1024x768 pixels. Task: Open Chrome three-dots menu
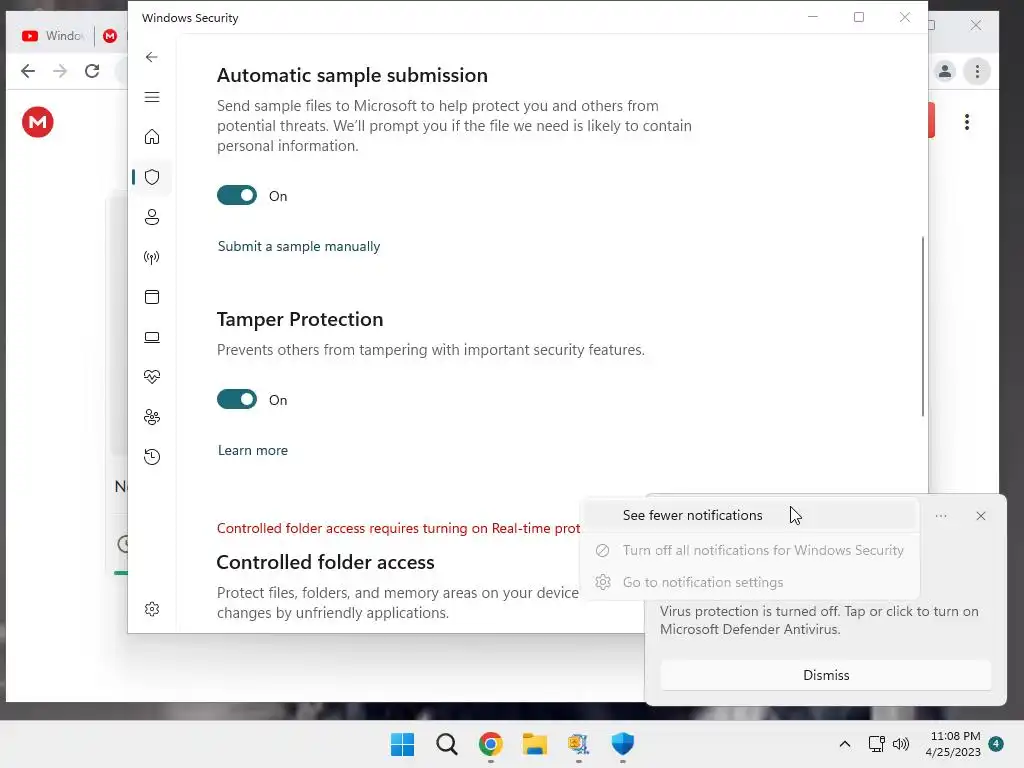tap(977, 71)
